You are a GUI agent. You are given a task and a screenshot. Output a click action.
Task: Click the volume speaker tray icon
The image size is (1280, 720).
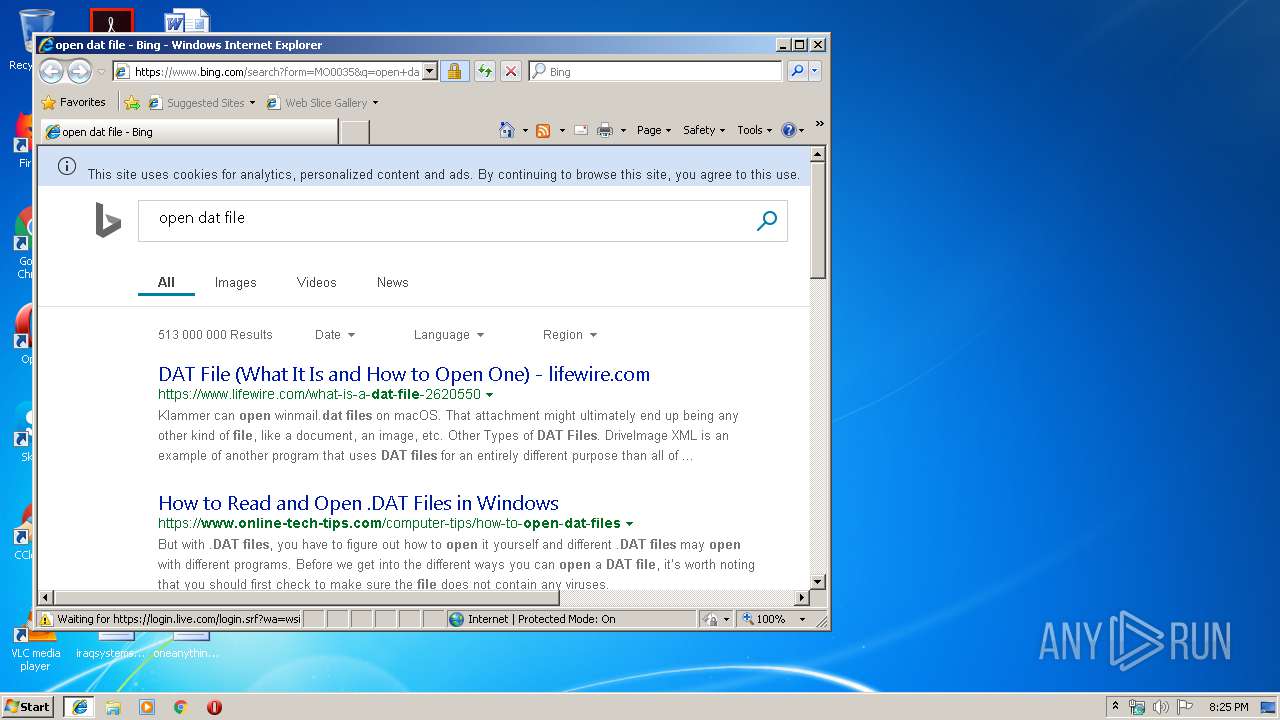click(1160, 707)
